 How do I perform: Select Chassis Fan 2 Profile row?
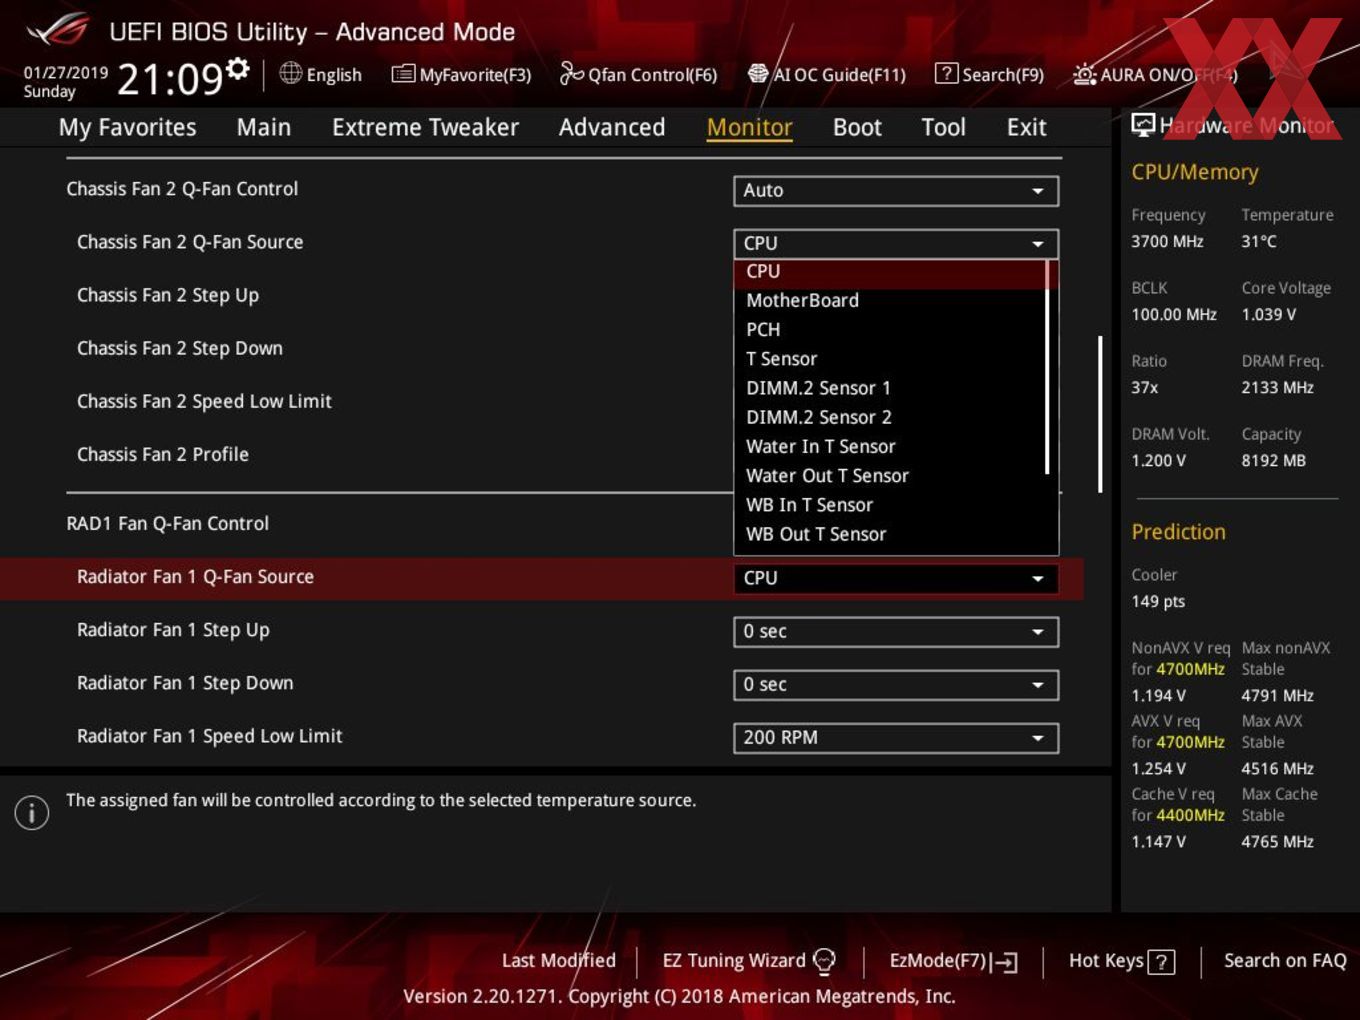(163, 454)
